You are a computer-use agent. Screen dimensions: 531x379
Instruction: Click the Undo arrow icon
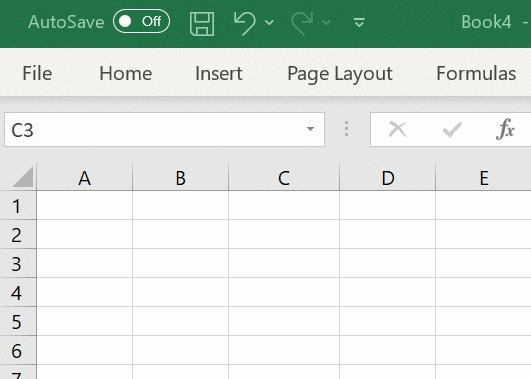244,23
